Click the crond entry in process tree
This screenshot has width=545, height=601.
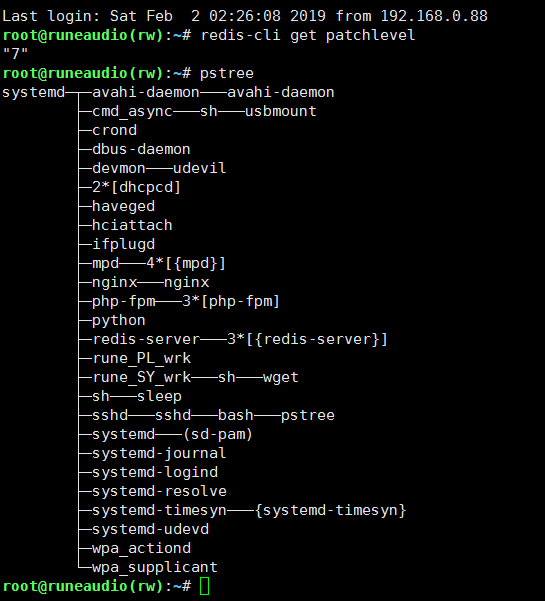pyautogui.click(x=114, y=130)
